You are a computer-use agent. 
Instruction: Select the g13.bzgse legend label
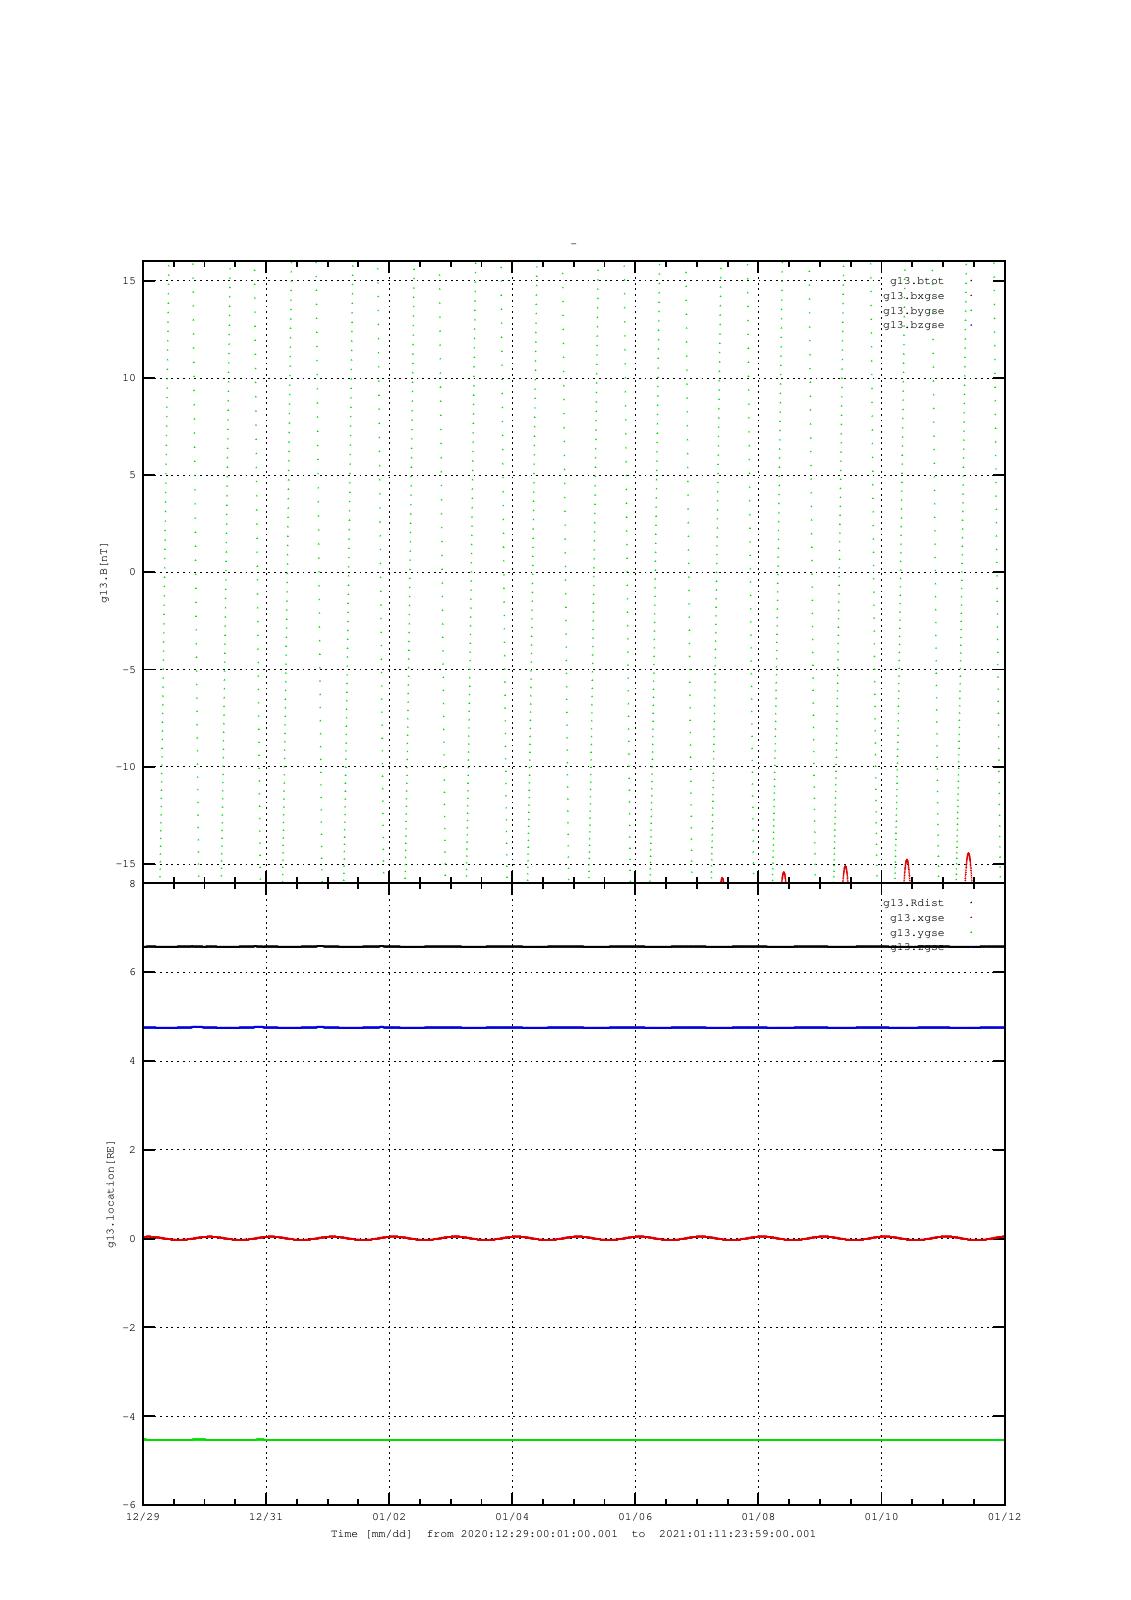point(913,325)
